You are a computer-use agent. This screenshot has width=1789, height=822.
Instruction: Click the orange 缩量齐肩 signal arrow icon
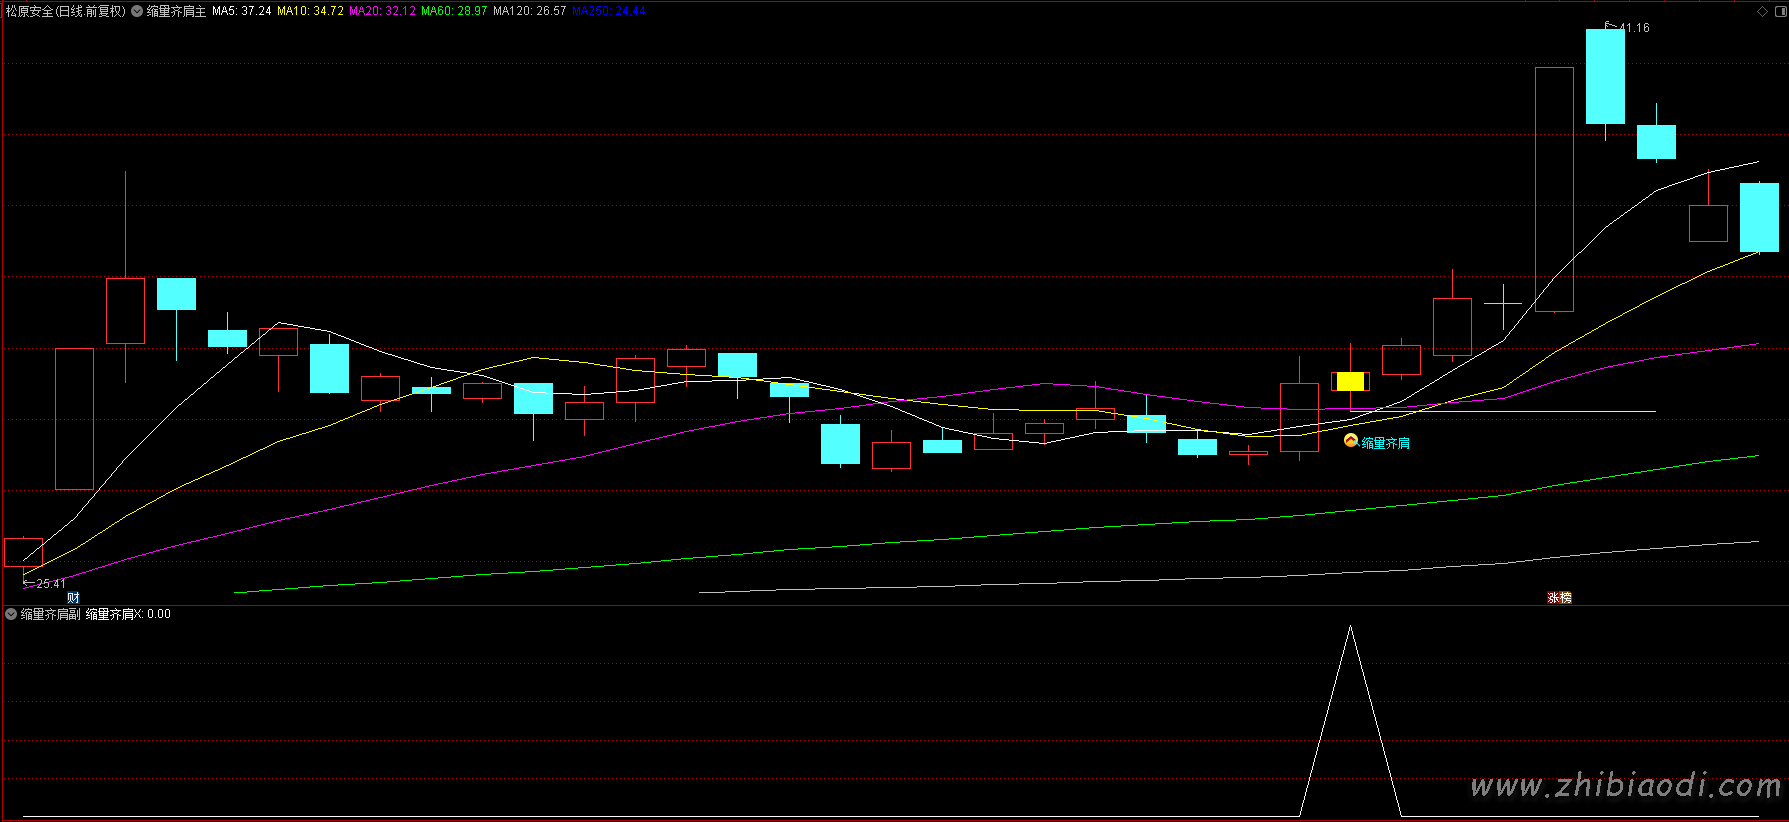(x=1350, y=441)
